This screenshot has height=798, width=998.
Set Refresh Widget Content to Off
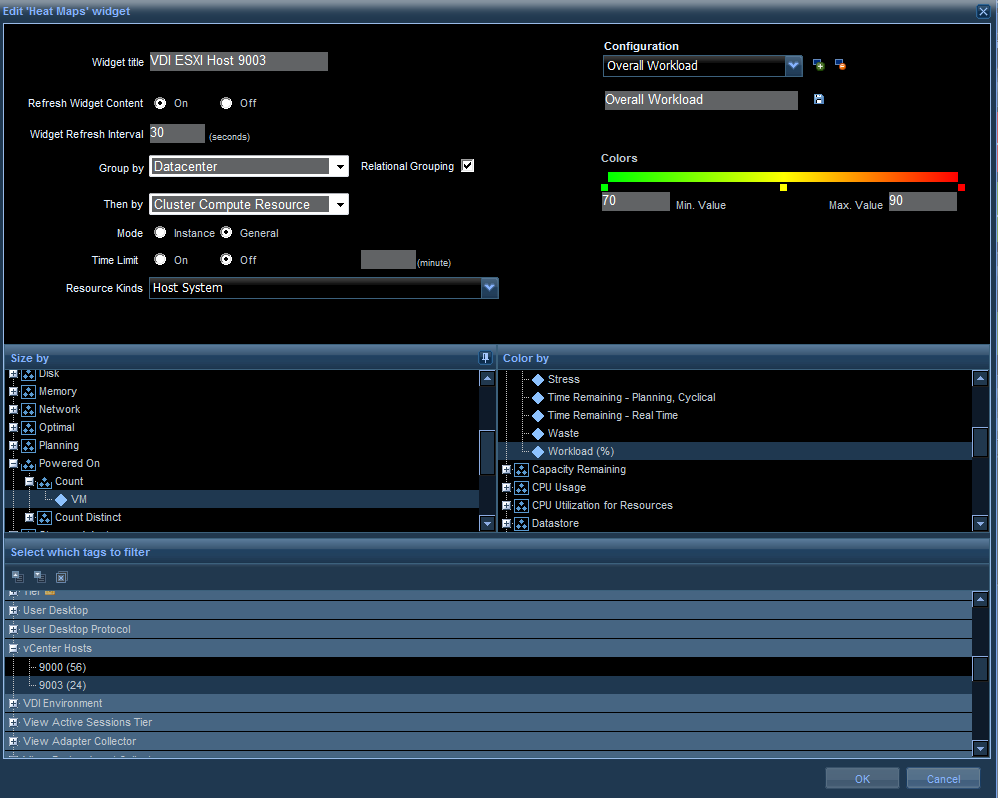point(227,103)
